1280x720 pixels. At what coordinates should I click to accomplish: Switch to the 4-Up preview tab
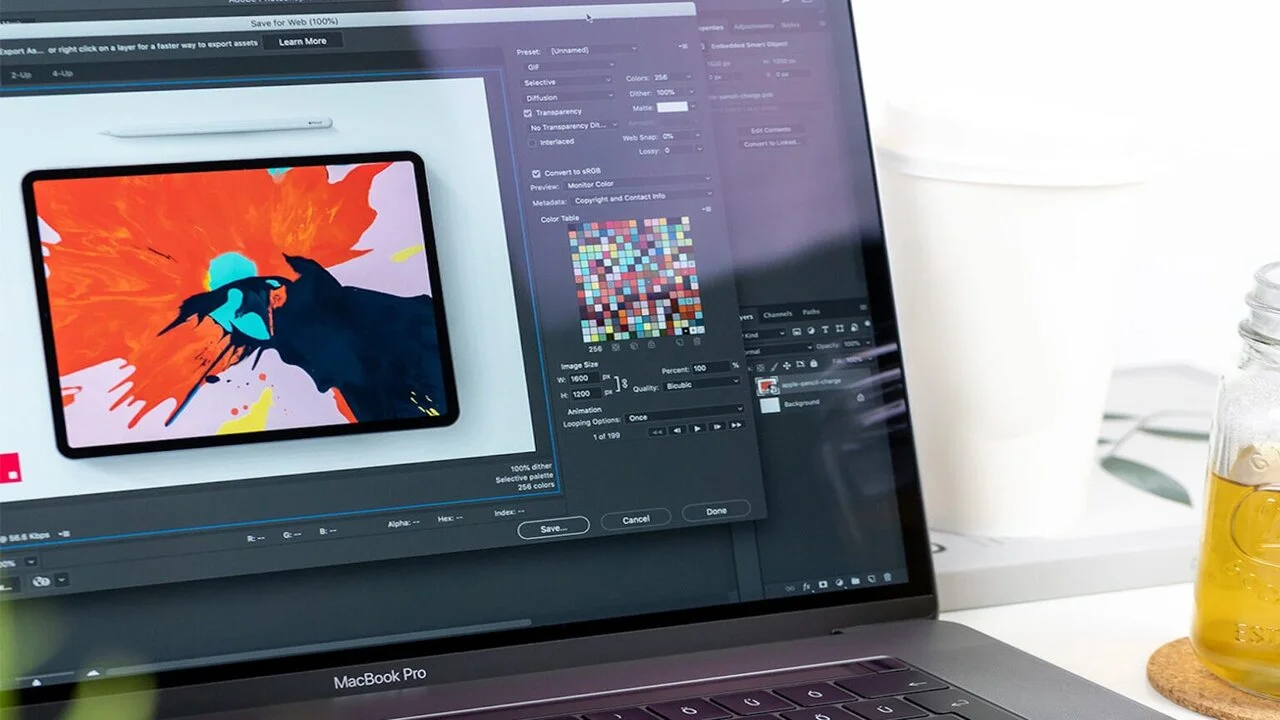[62, 74]
